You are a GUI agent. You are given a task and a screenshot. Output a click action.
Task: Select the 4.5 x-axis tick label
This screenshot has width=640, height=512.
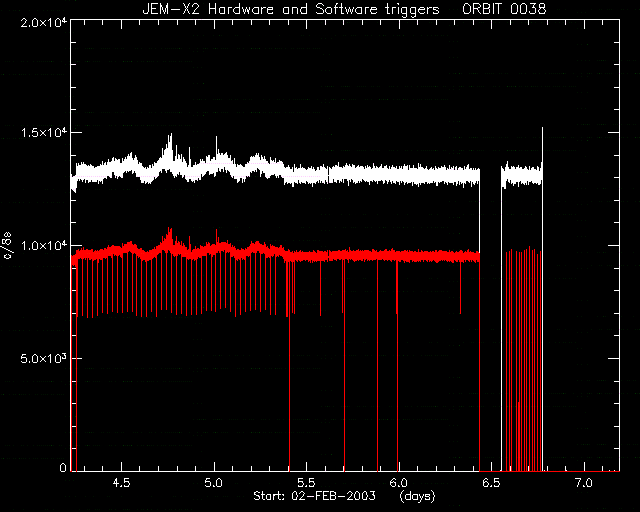121,483
